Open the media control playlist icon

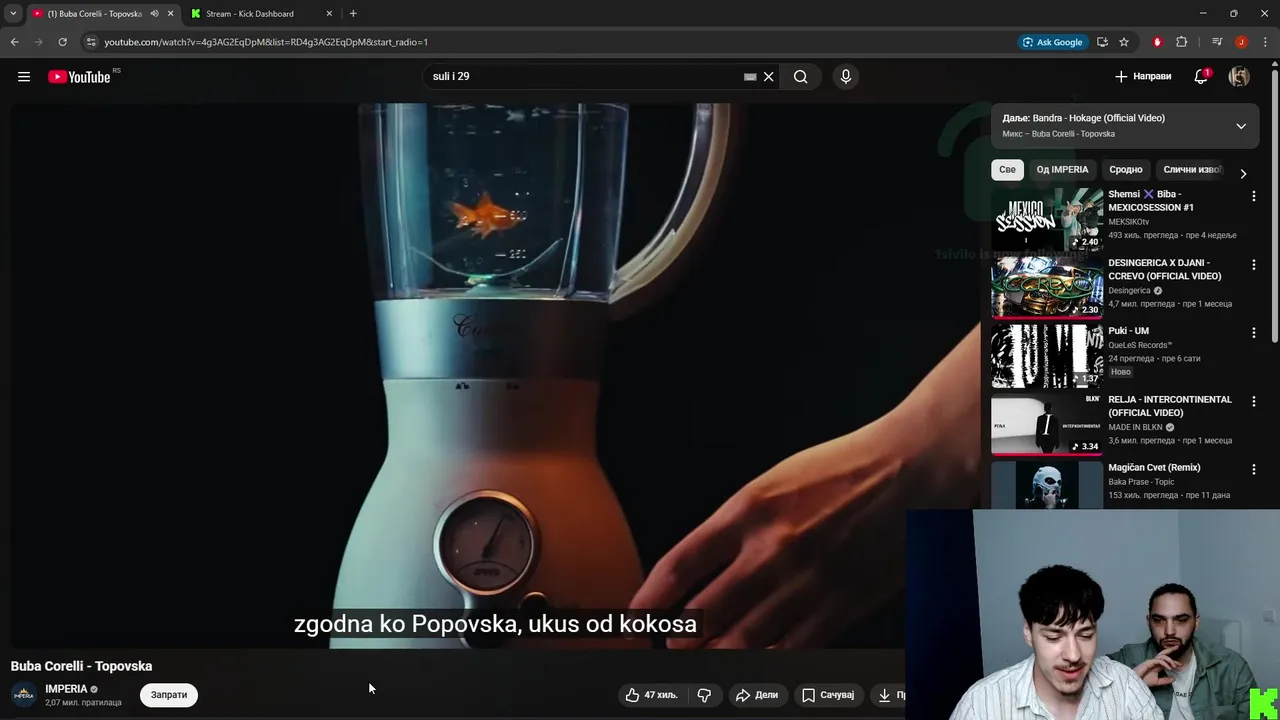tap(1217, 42)
